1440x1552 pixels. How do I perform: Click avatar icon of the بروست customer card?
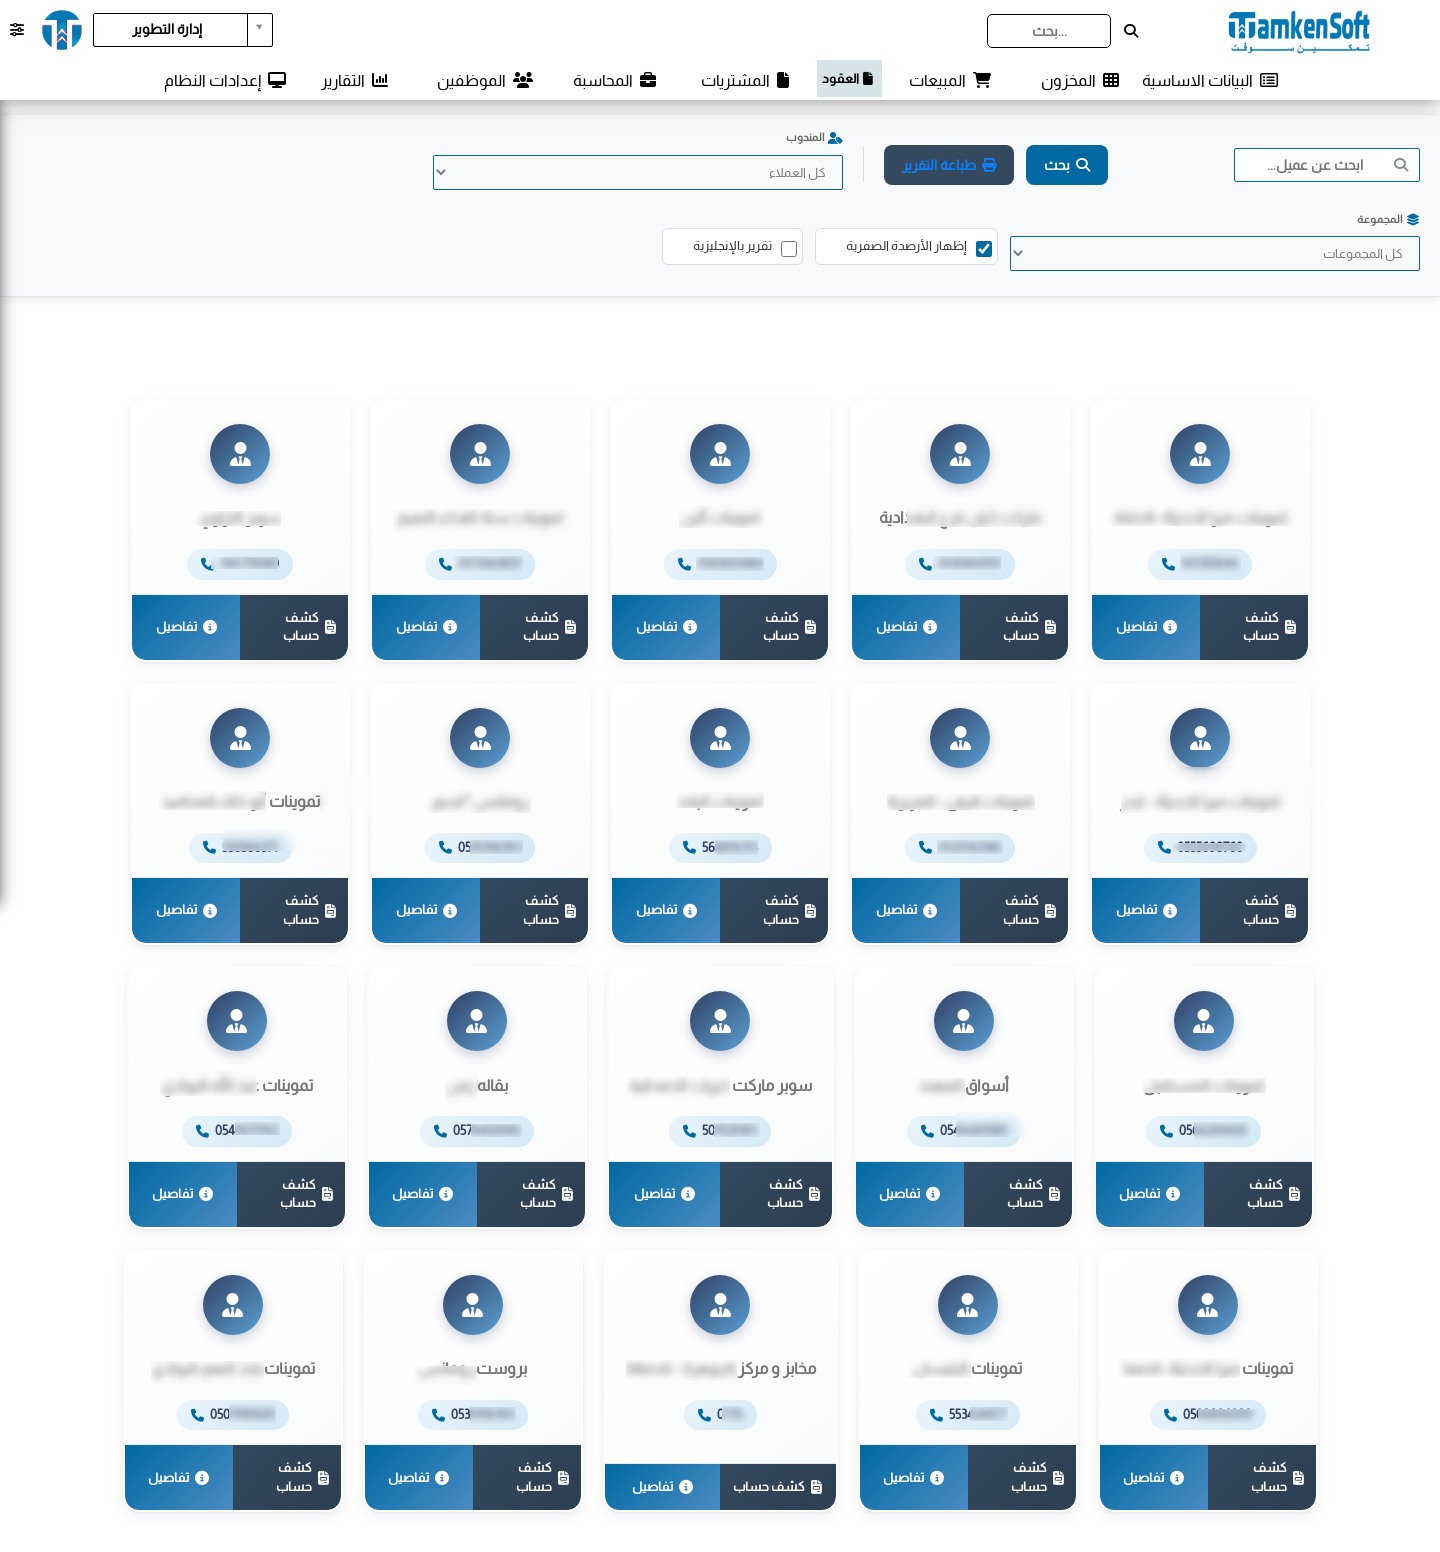[473, 1305]
